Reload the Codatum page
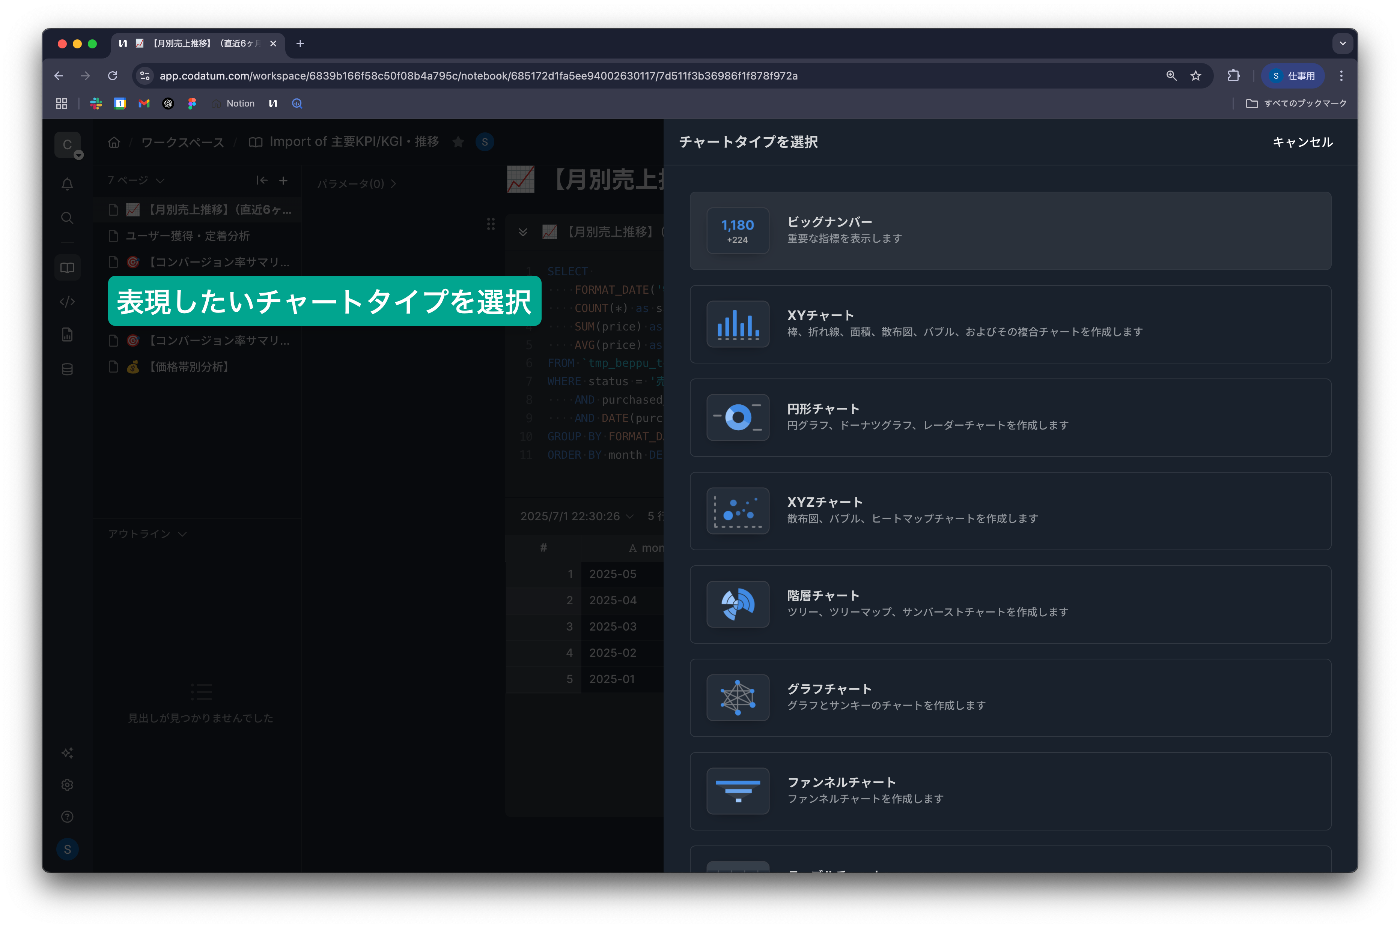 point(112,76)
